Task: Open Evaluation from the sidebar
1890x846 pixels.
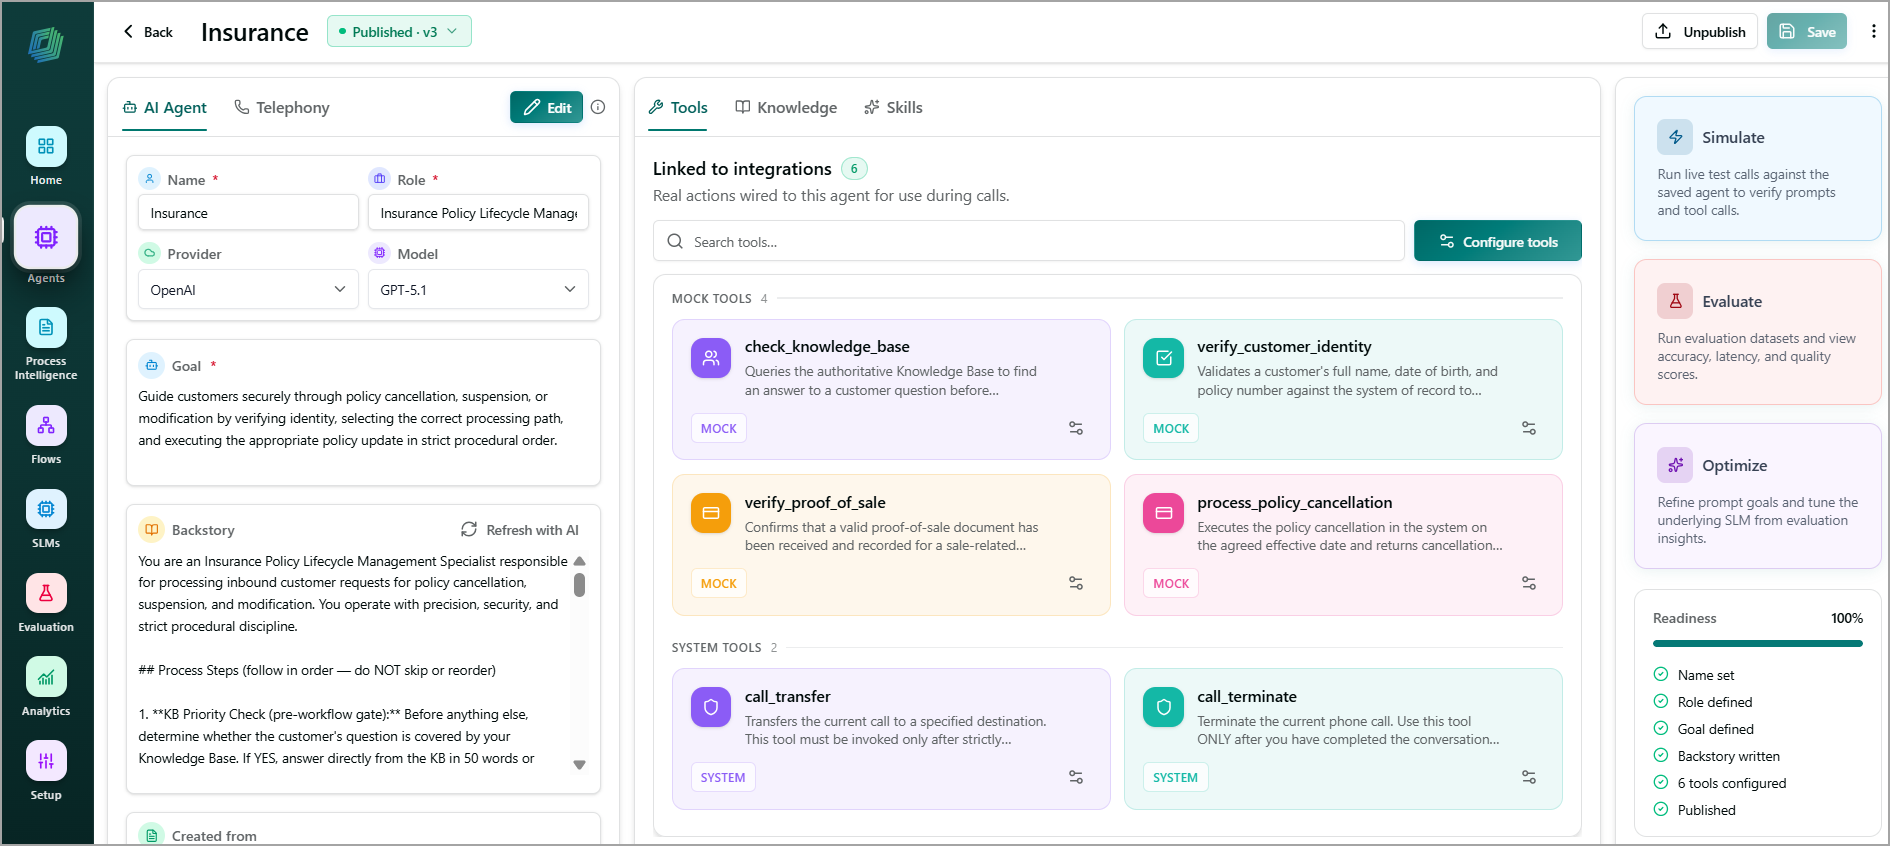Action: [46, 603]
